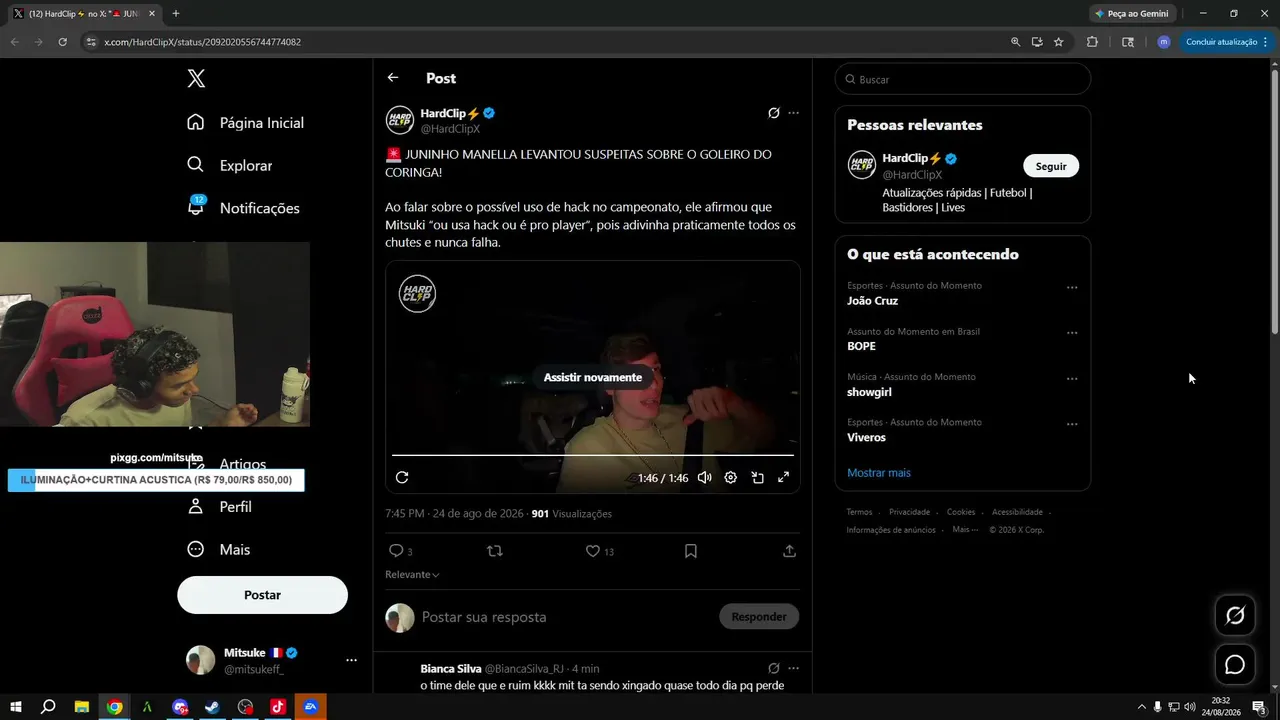Image resolution: width=1280 pixels, height=720 pixels.
Task: Expand the Relevante sort dropdown
Action: (x=412, y=575)
